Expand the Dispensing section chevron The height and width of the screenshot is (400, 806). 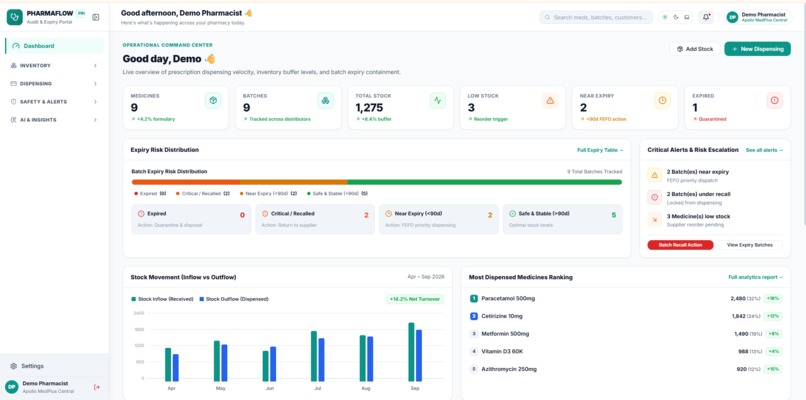coord(95,83)
